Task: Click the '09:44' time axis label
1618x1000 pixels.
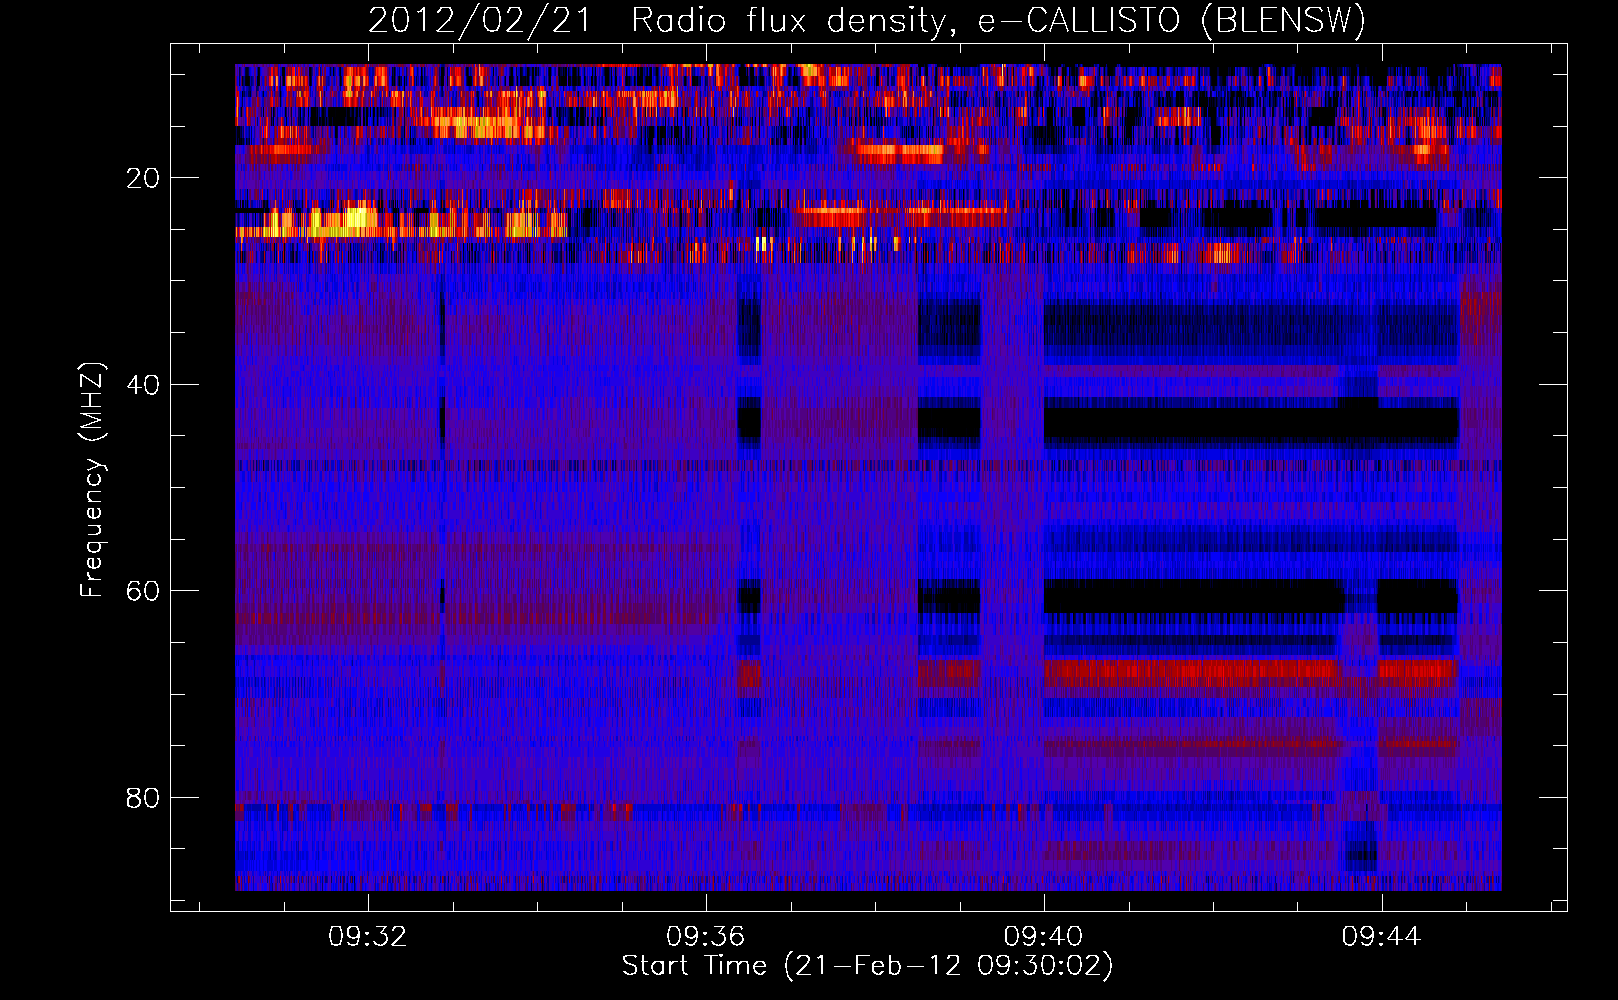Action: 1382,937
